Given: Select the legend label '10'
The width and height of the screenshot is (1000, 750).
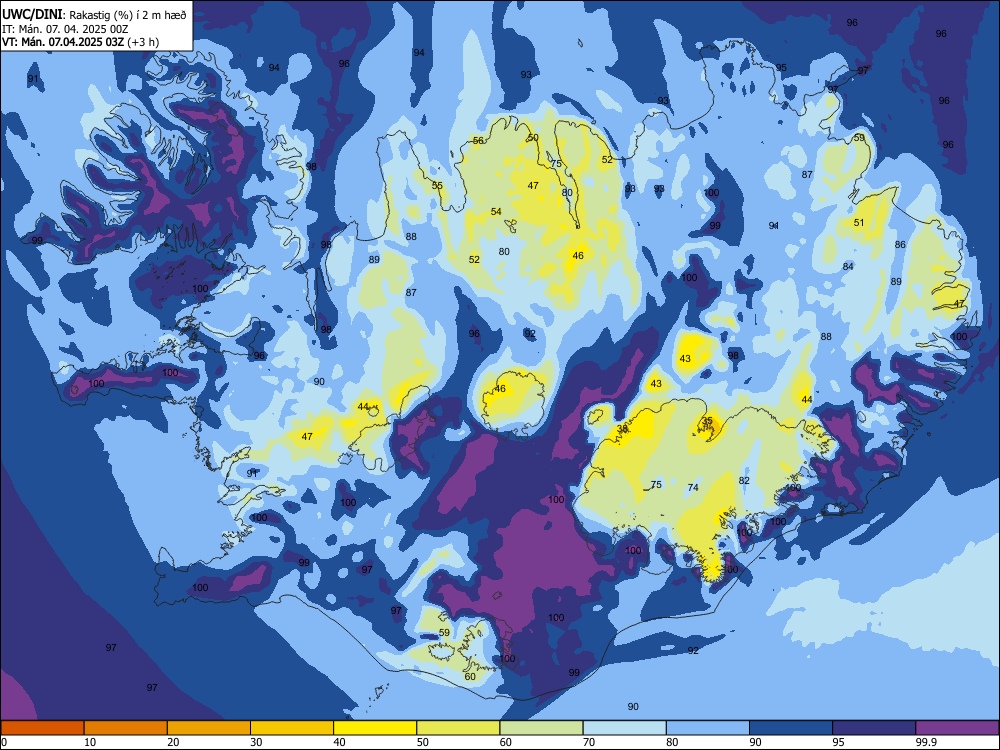Looking at the screenshot, I should [90, 742].
